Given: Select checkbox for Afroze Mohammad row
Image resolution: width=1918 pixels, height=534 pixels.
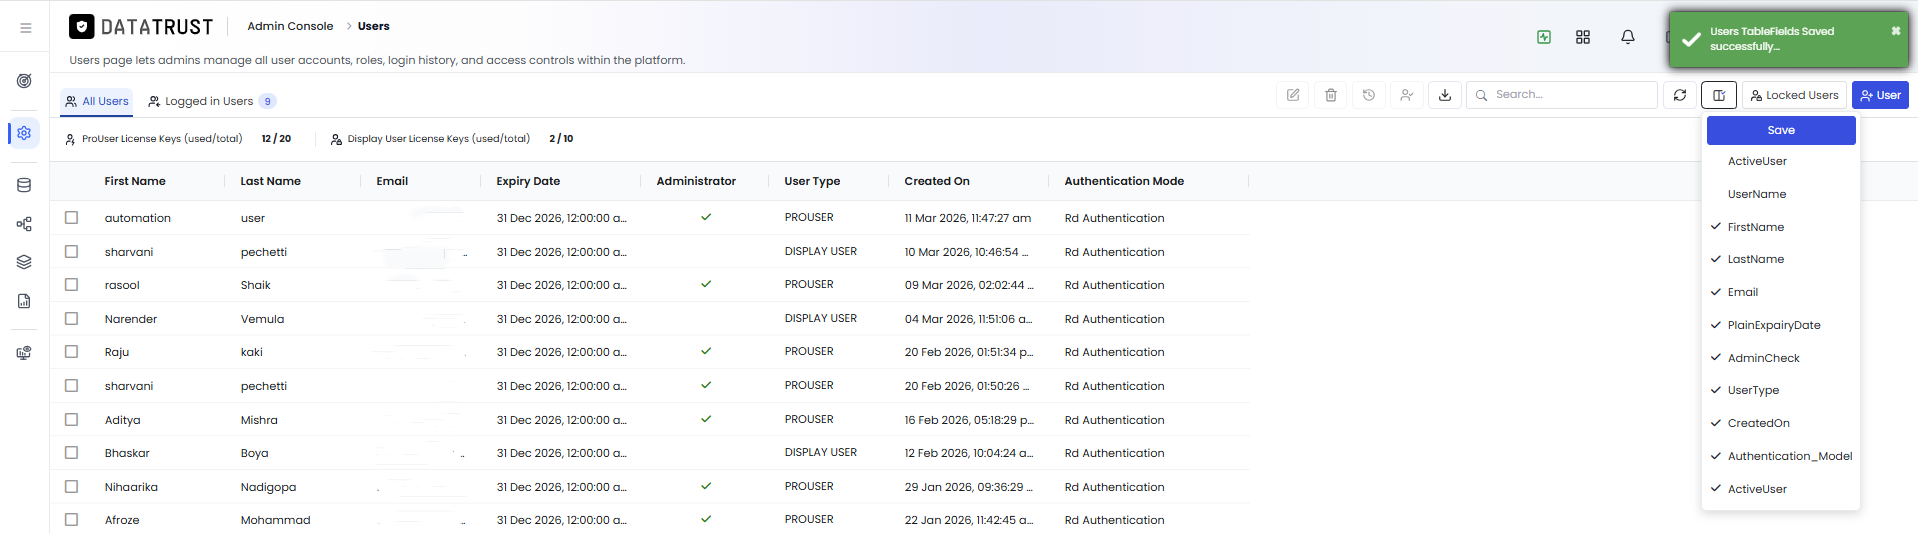Looking at the screenshot, I should pyautogui.click(x=71, y=519).
